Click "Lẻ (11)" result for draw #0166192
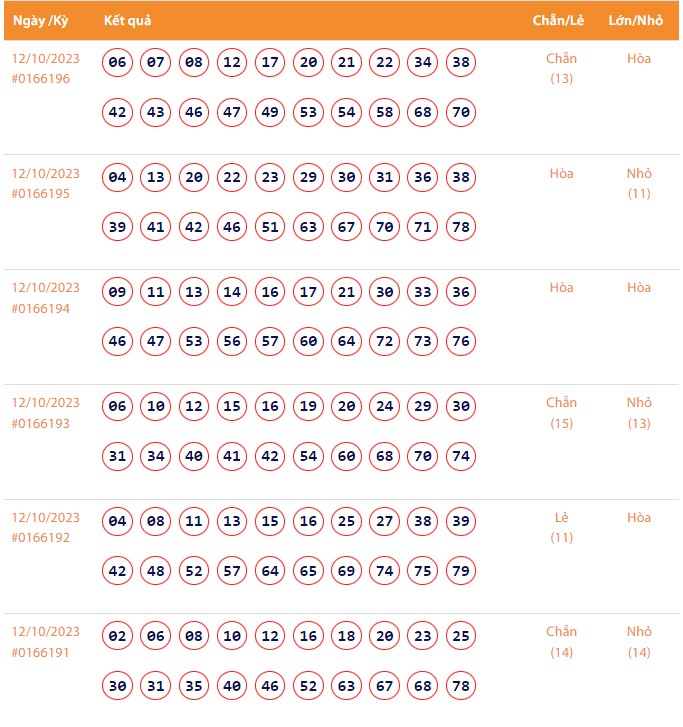Image resolution: width=683 pixels, height=727 pixels. click(561, 527)
